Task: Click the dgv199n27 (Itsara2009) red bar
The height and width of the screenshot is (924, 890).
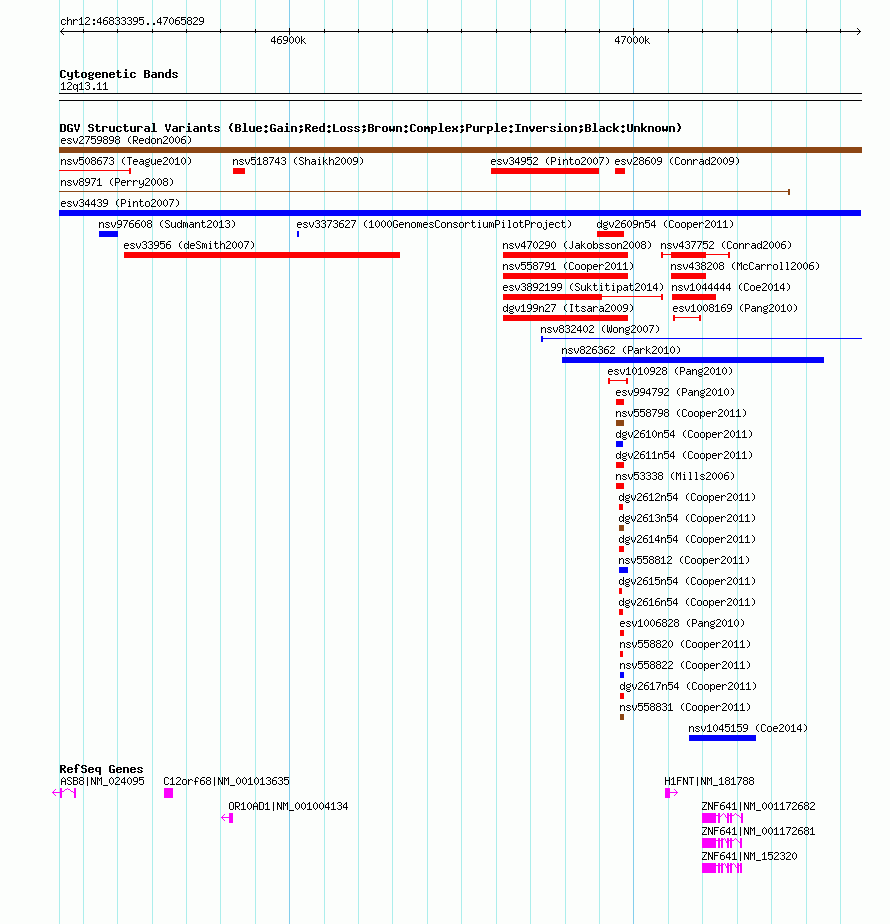Action: pos(565,318)
